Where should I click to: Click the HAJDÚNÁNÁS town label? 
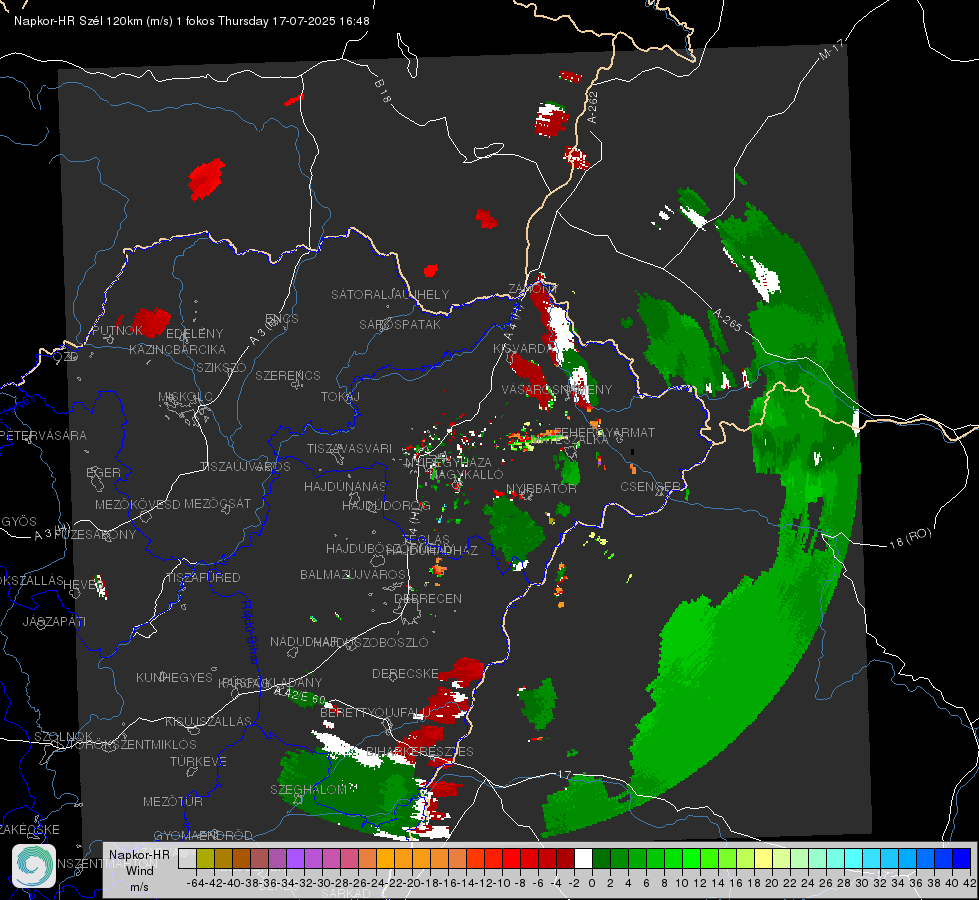pyautogui.click(x=345, y=486)
